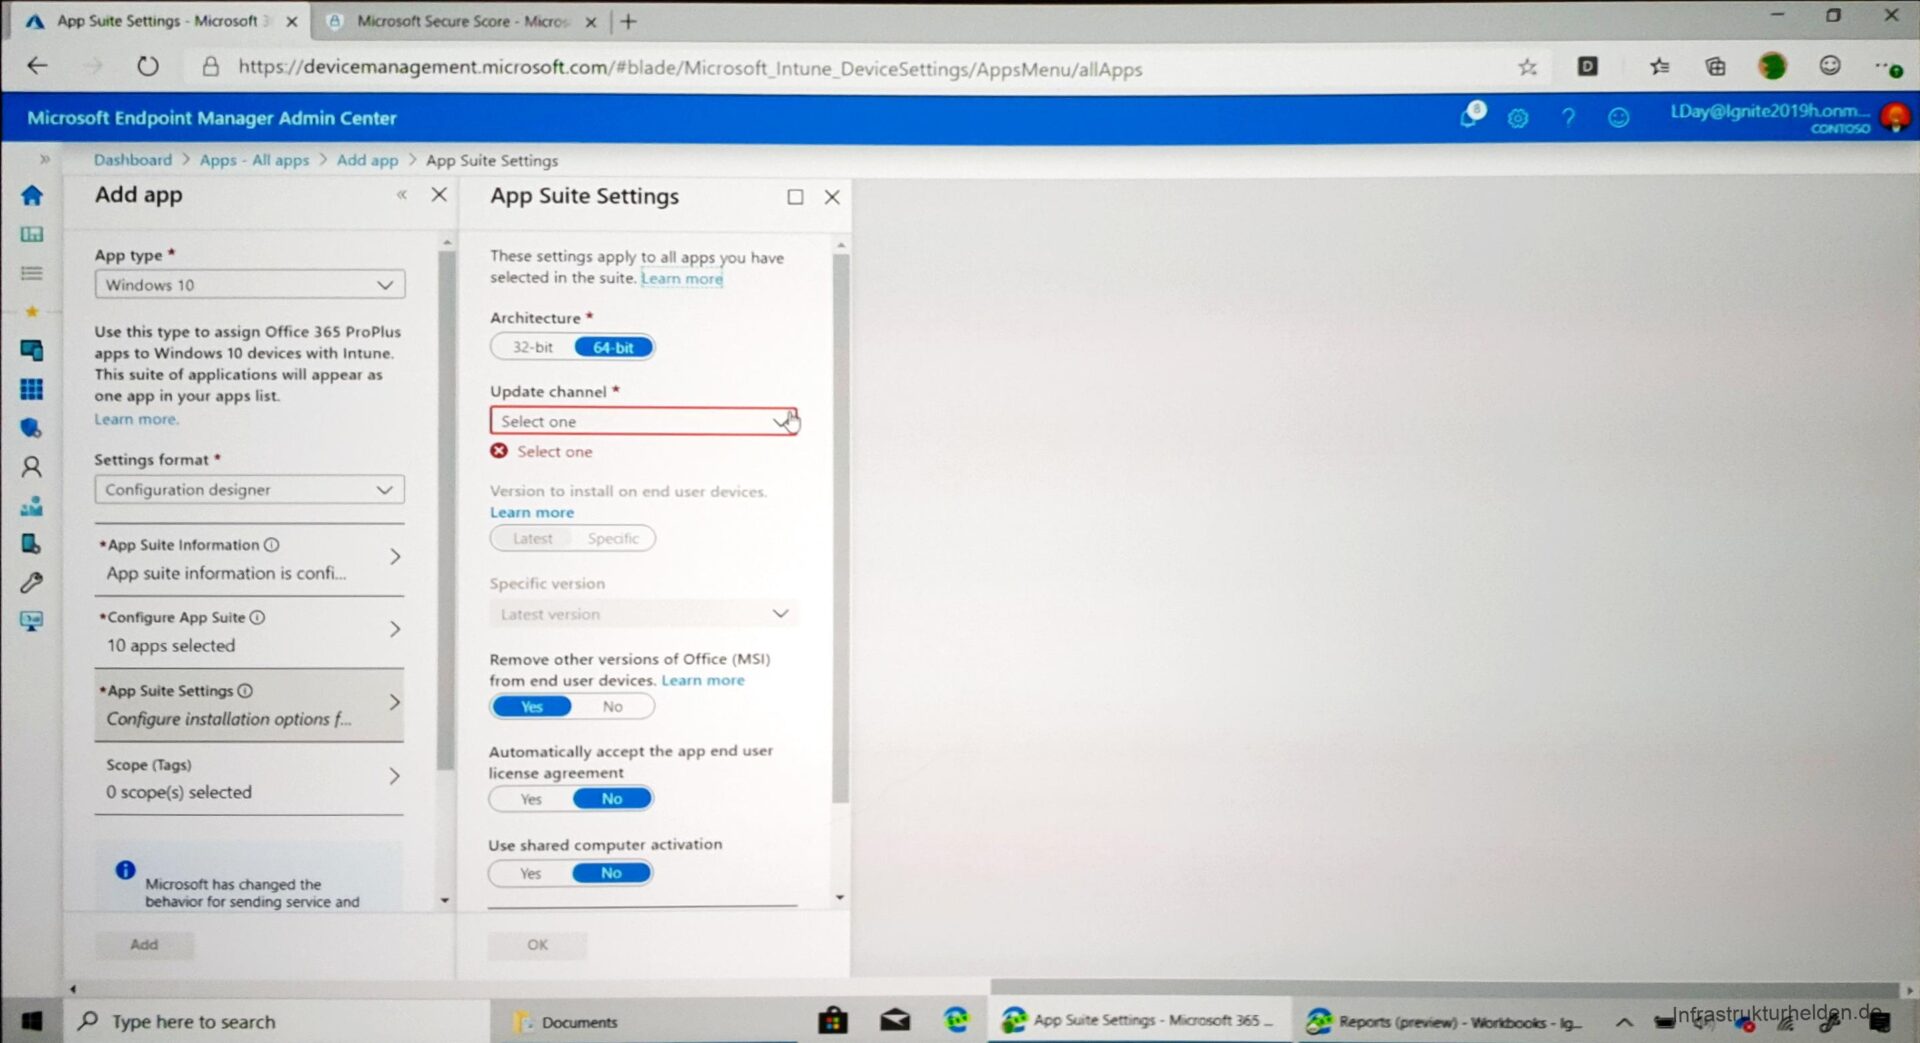Switch to Microsoft Secure Score tab
Viewport: 1920px width, 1043px height.
coord(462,21)
